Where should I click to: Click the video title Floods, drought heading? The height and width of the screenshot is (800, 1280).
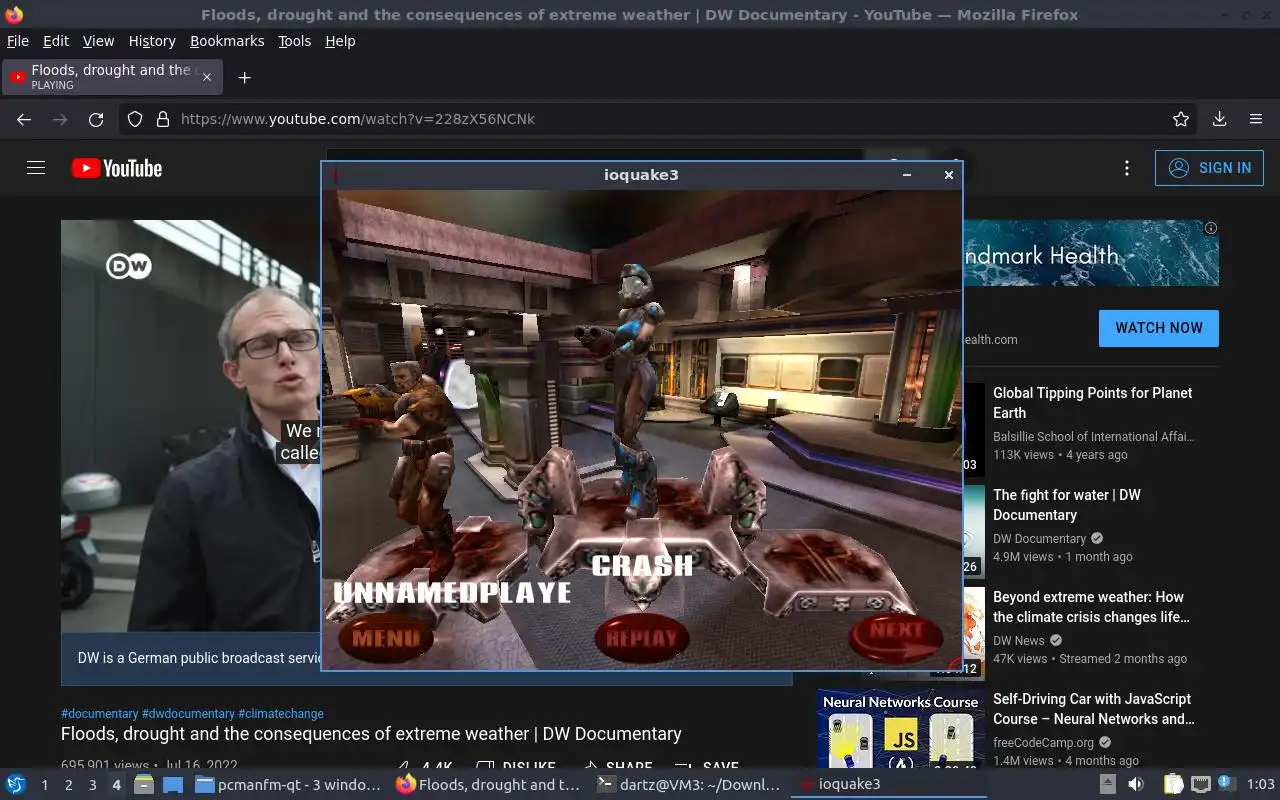click(371, 734)
